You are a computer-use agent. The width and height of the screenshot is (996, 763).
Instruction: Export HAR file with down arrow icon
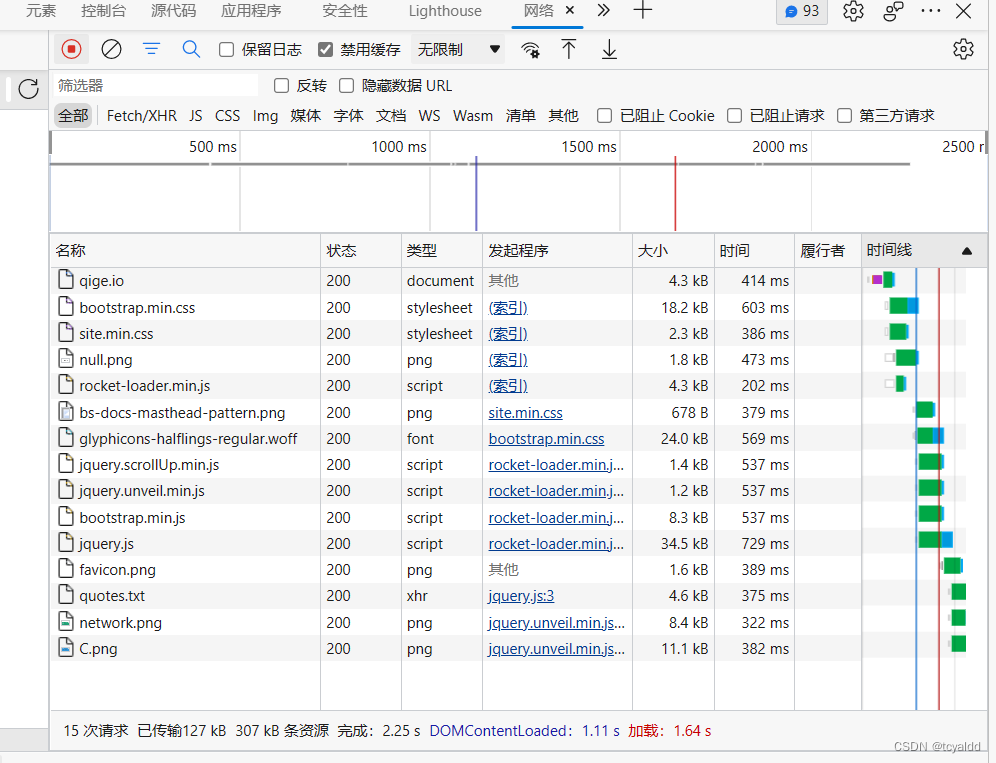(609, 49)
